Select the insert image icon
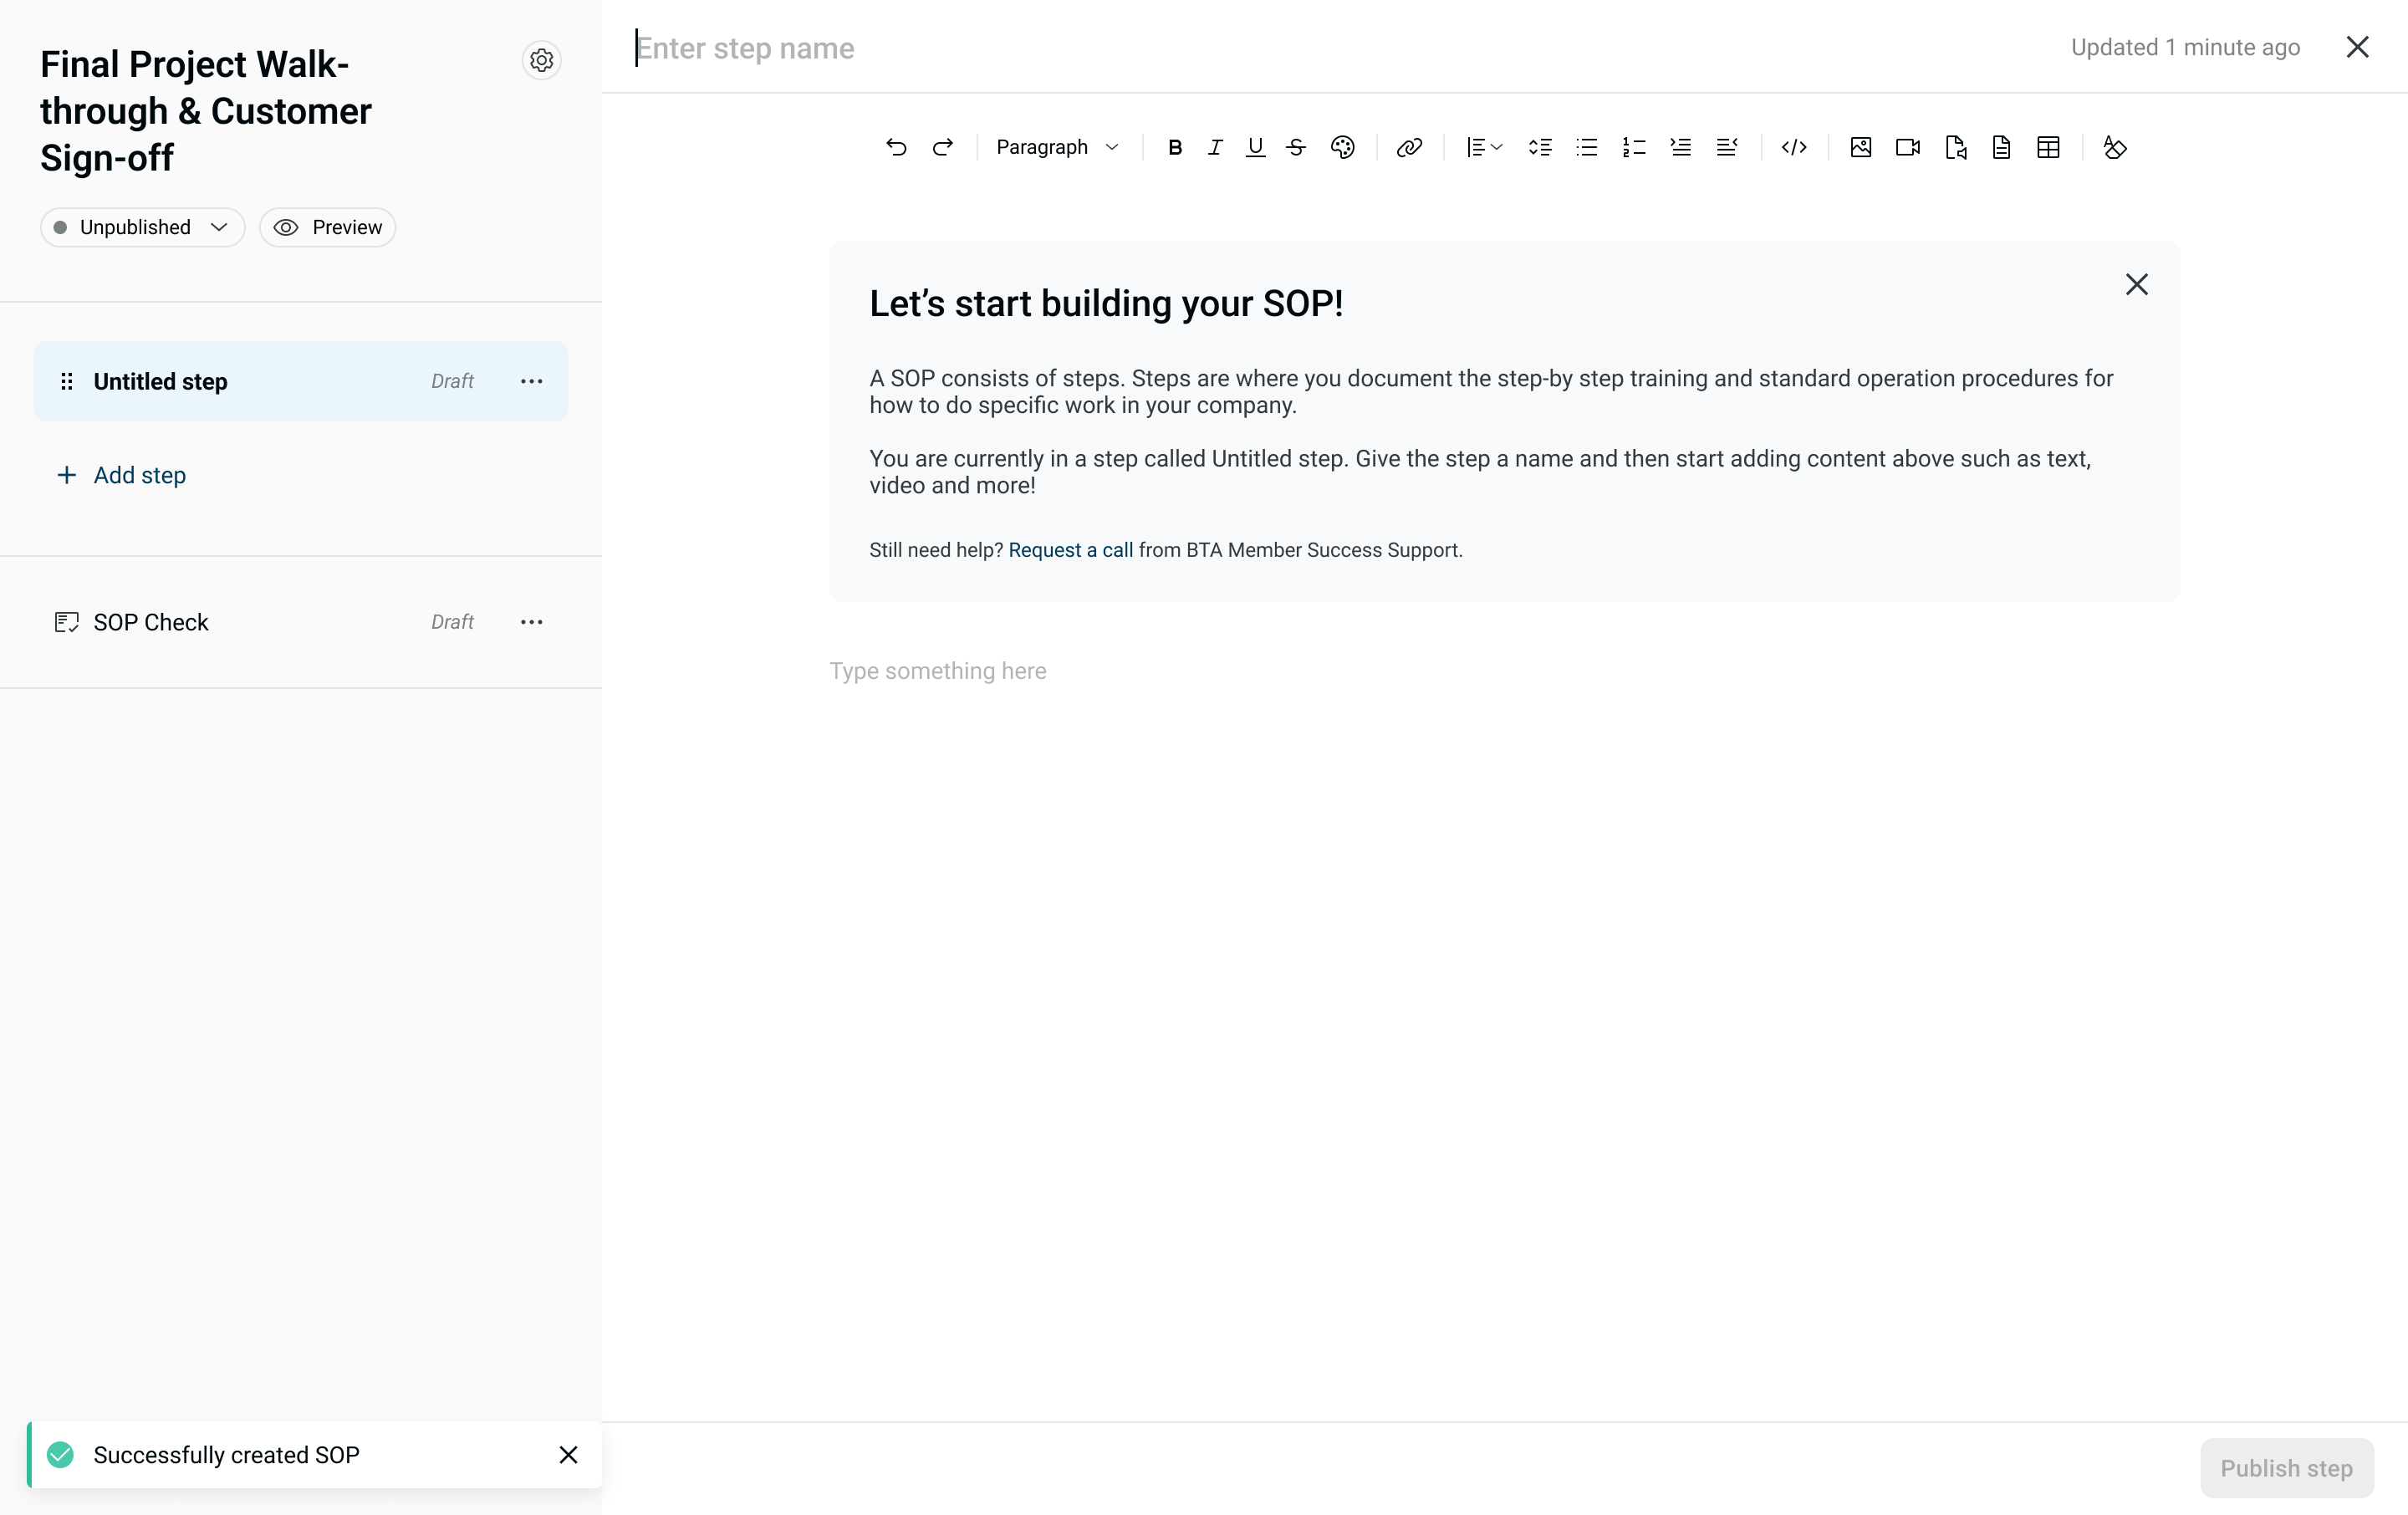 1860,147
